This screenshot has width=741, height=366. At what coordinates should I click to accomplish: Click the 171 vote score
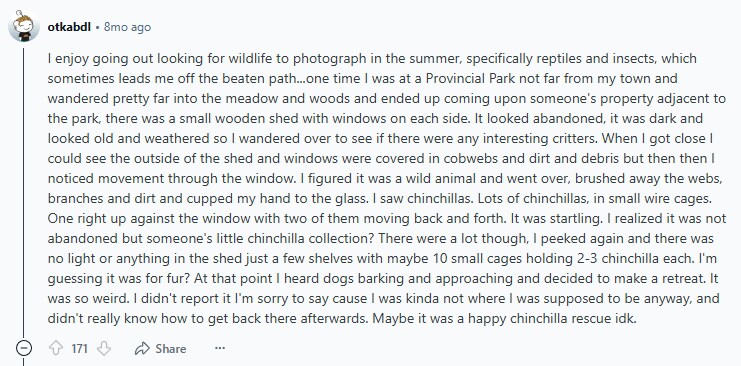point(79,349)
